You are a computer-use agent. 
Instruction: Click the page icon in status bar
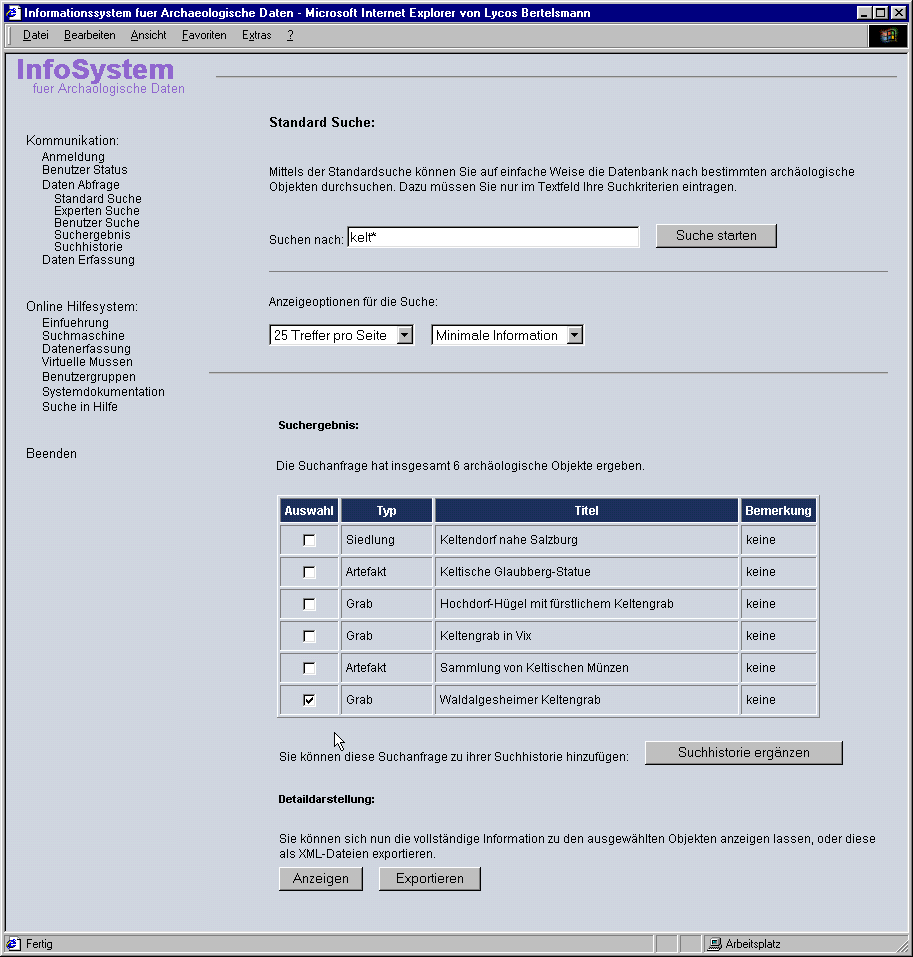[x=13, y=944]
